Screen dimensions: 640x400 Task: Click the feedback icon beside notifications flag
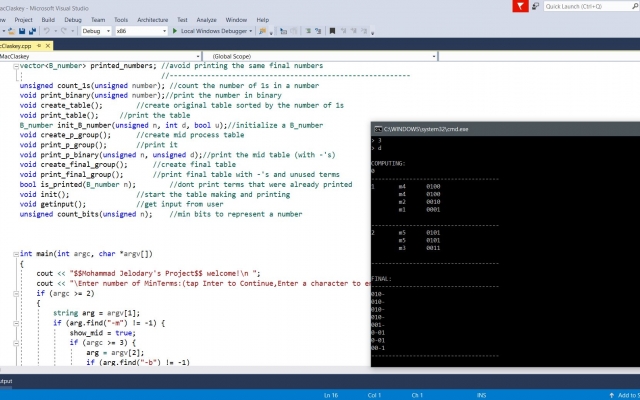[536, 6]
